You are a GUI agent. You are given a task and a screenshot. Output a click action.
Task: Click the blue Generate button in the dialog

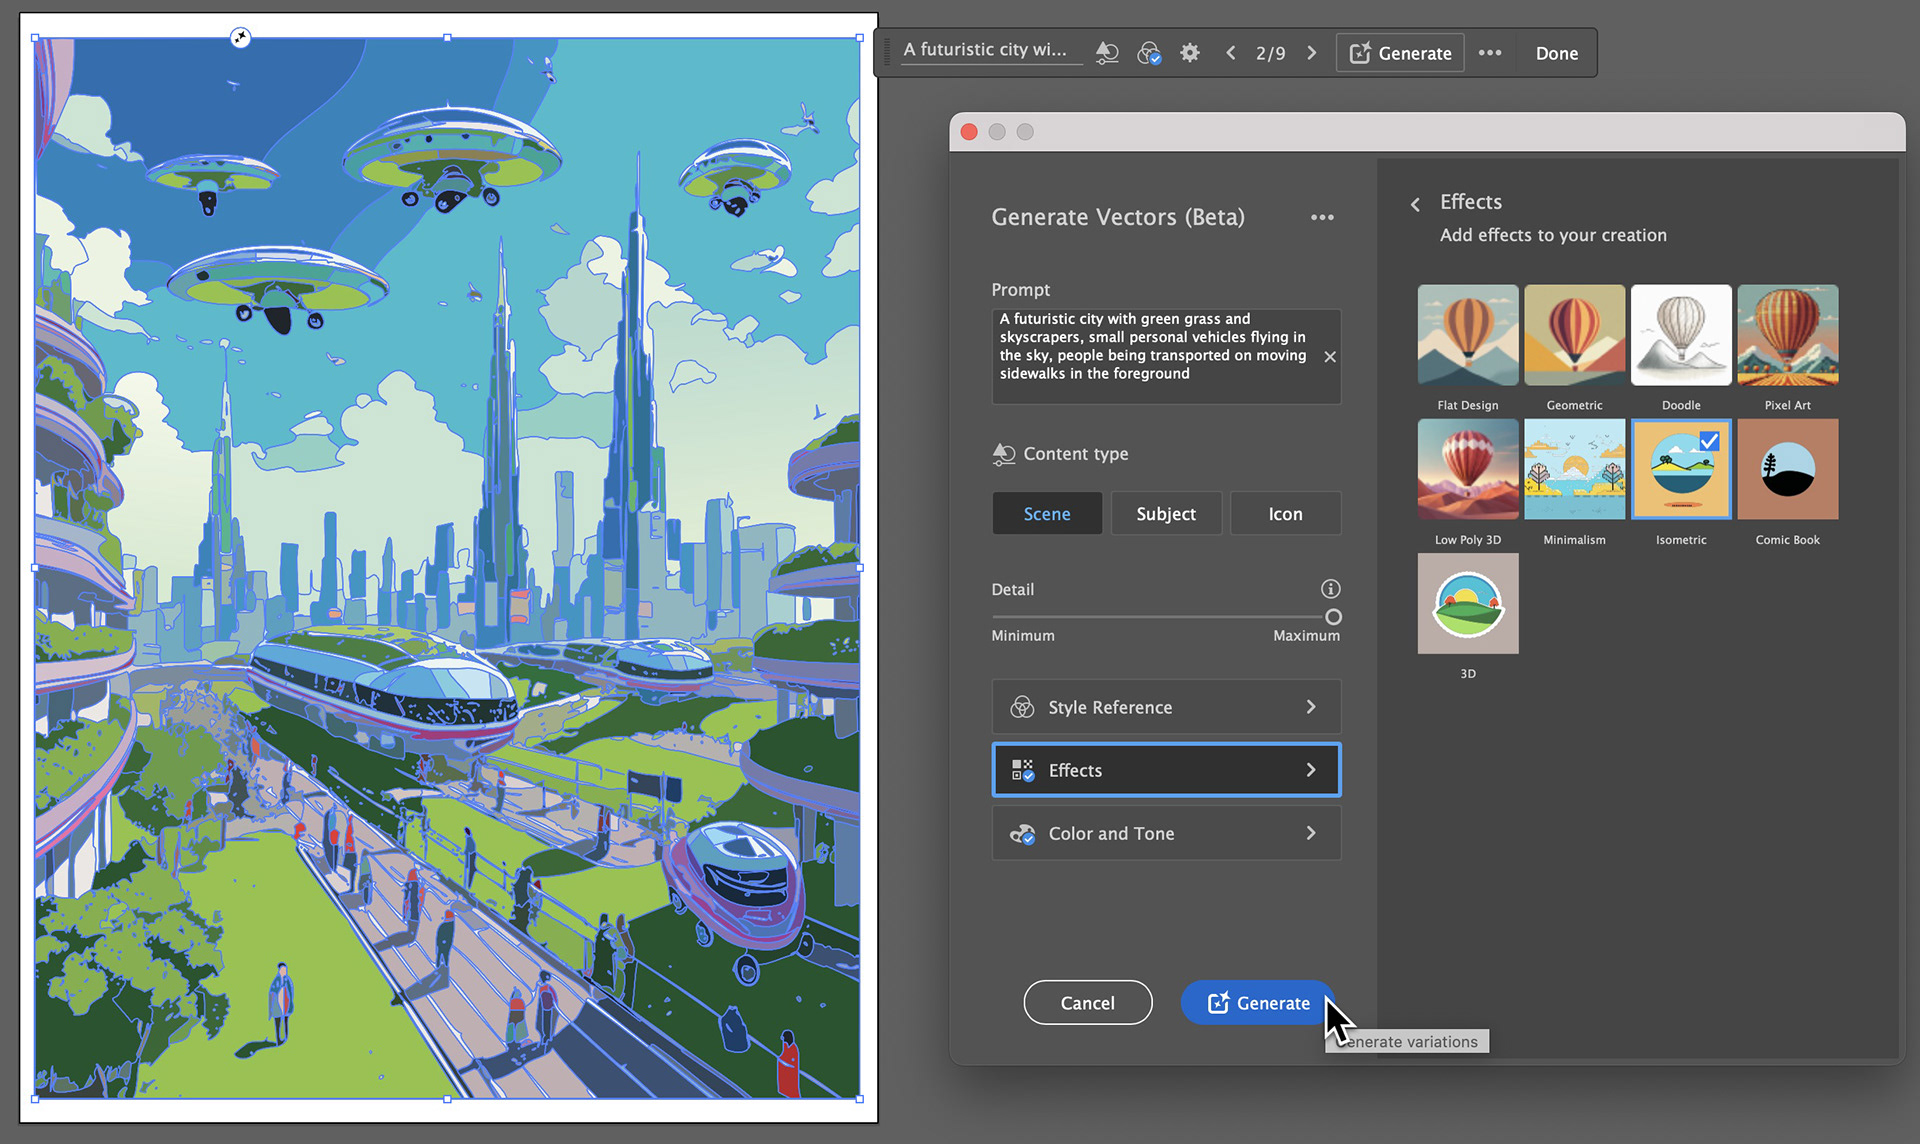[x=1258, y=1002]
